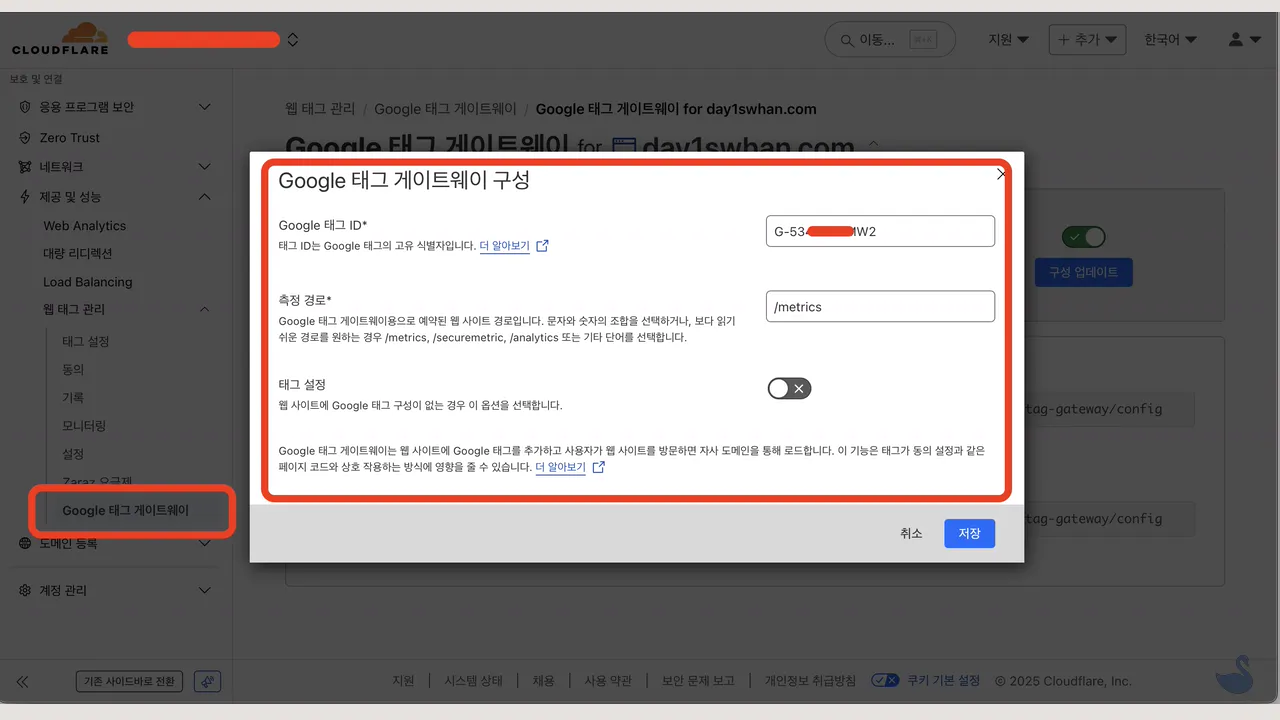Toggle the cookie preferences switch in footer
This screenshot has height=720, width=1280.
point(885,681)
